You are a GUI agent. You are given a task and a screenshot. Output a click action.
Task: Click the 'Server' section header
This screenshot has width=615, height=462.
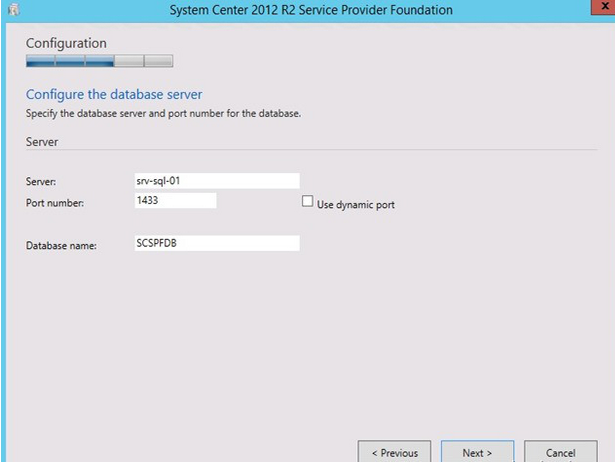point(42,142)
